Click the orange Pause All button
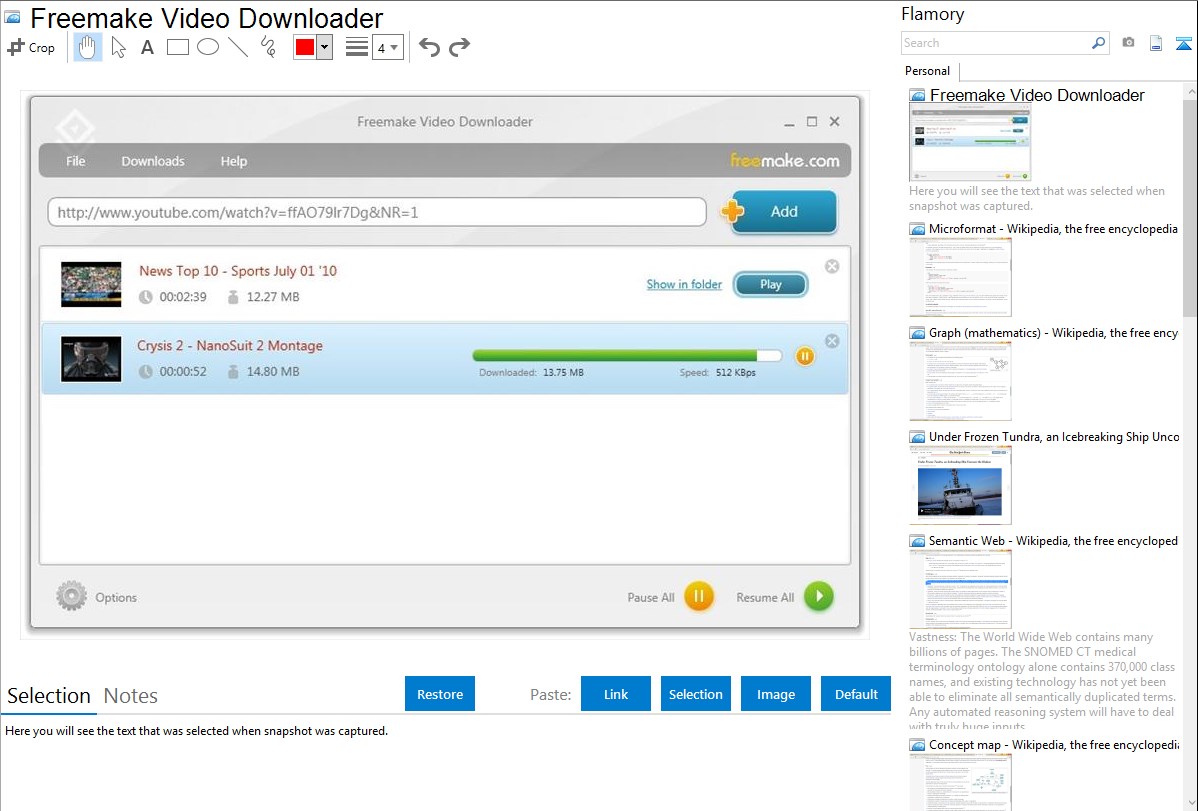This screenshot has height=811, width=1198. [x=698, y=596]
